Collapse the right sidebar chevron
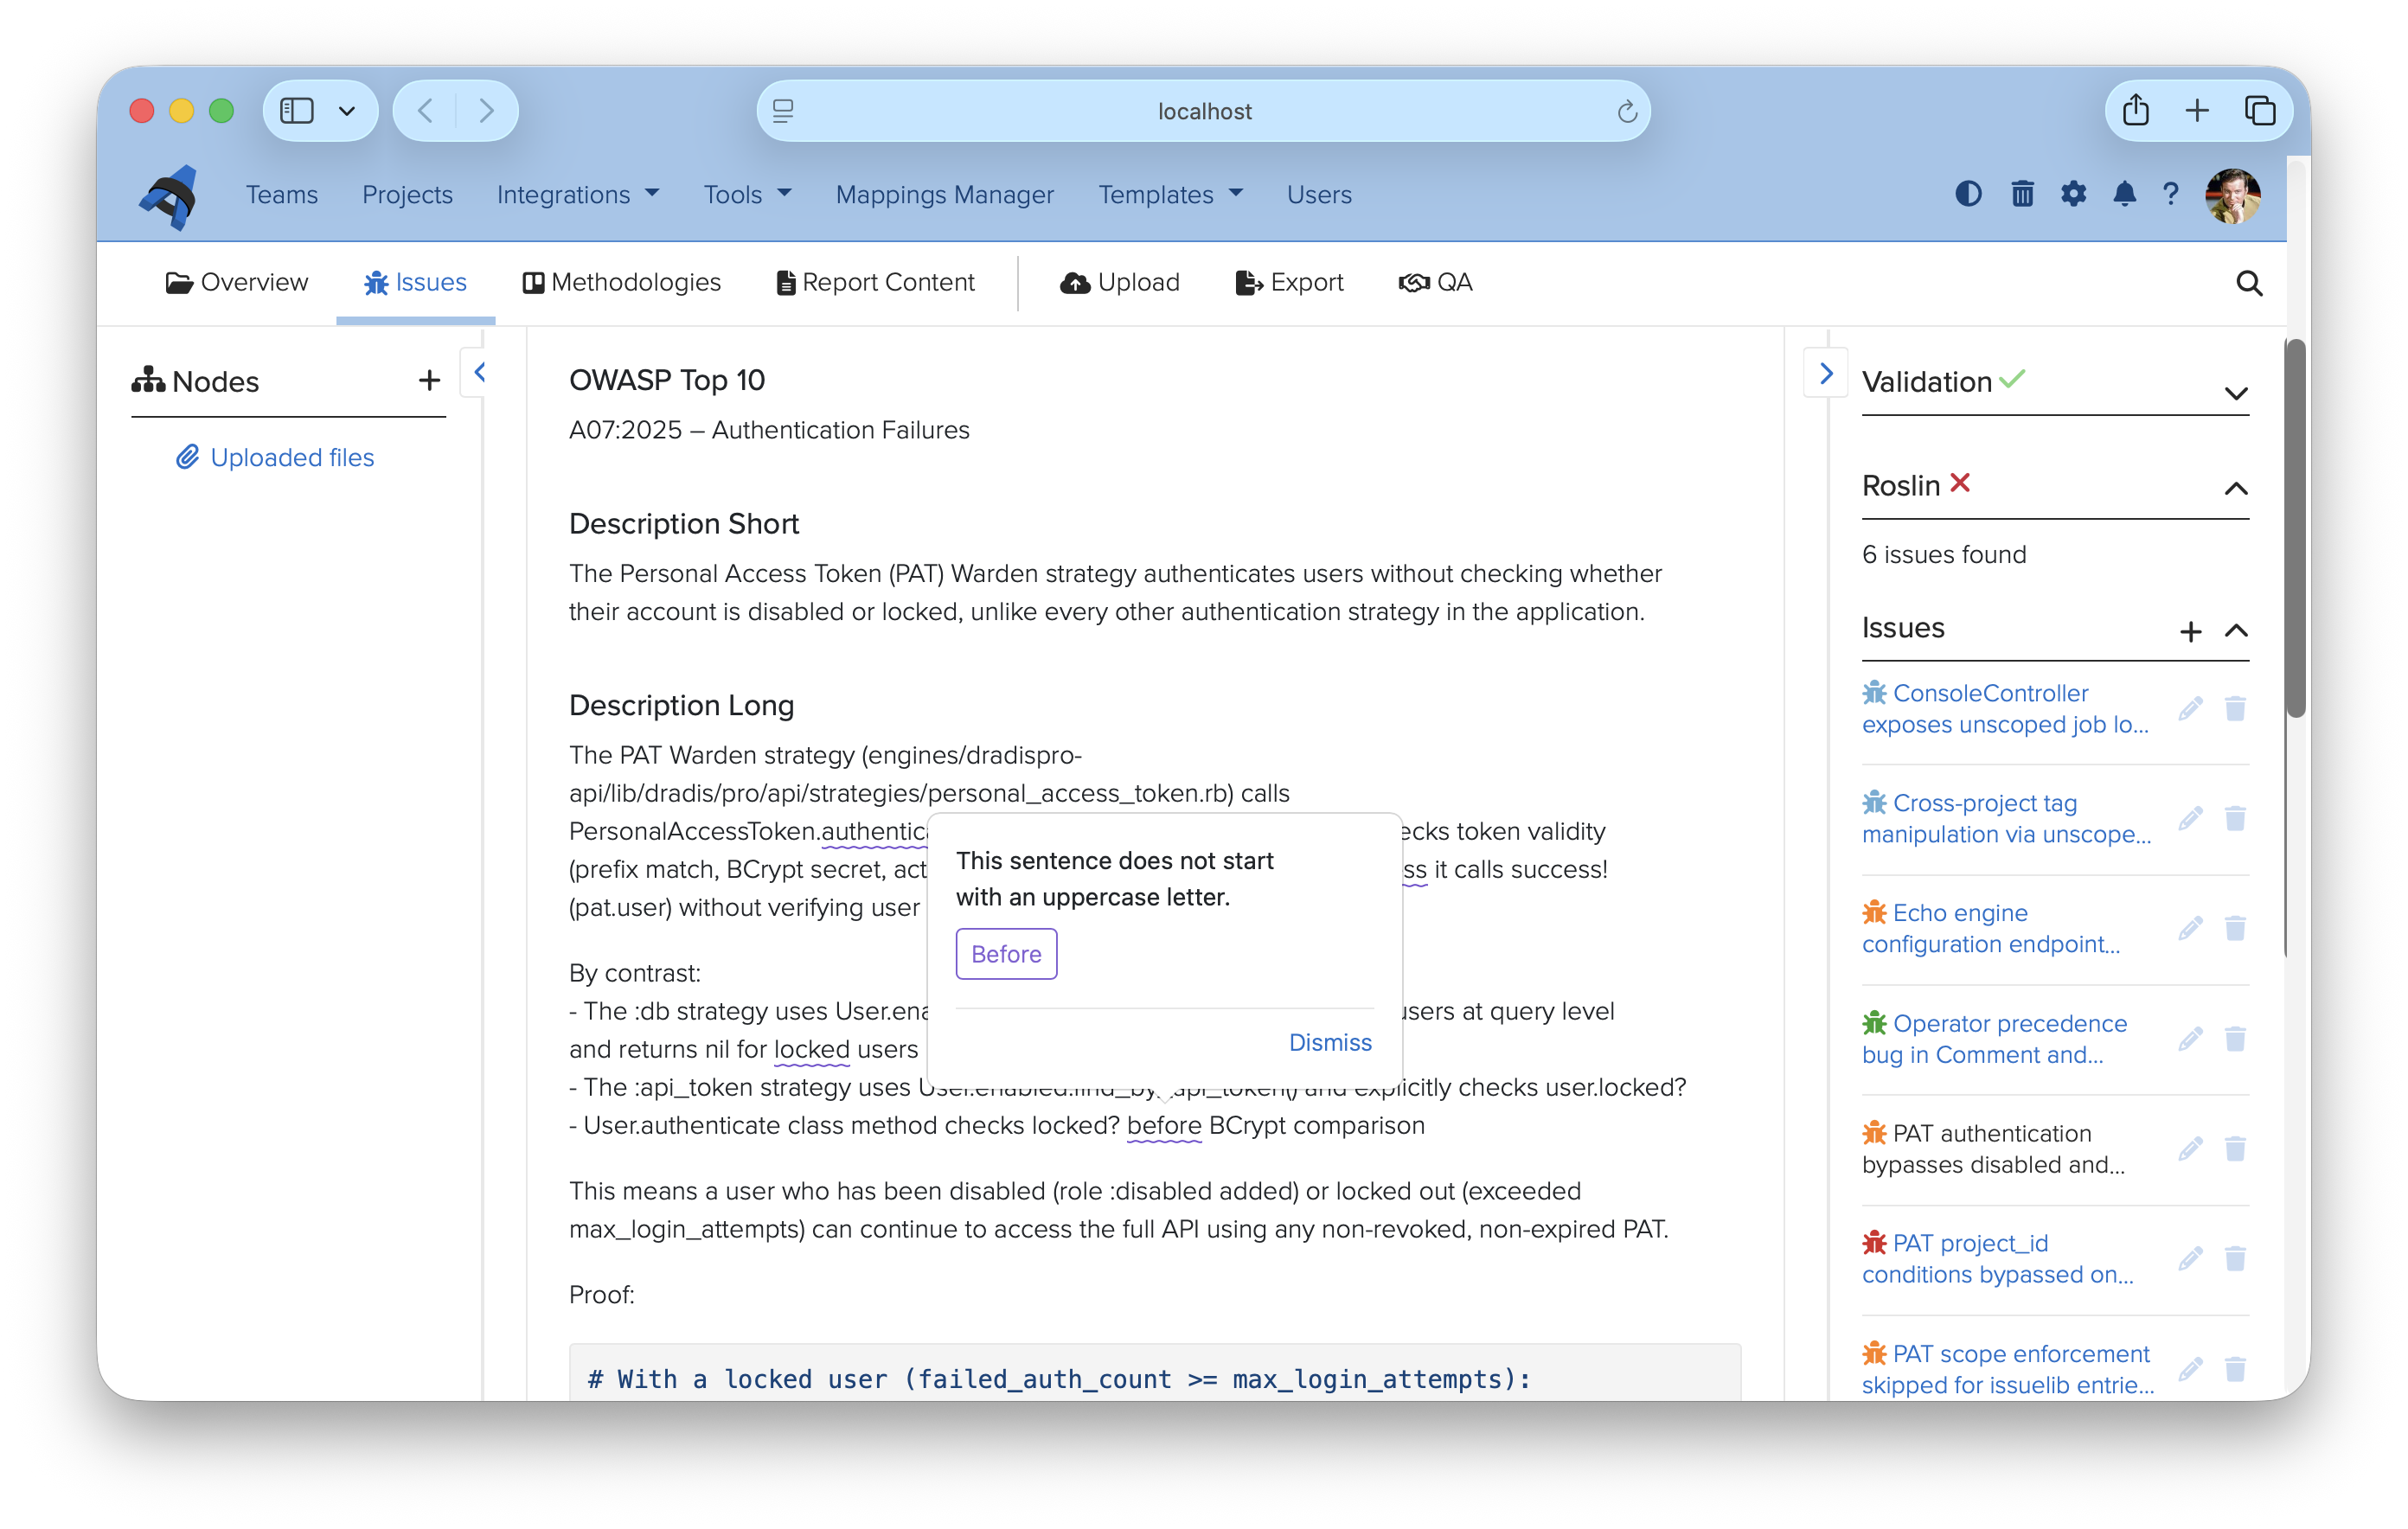The height and width of the screenshot is (1529, 2408). [1826, 373]
